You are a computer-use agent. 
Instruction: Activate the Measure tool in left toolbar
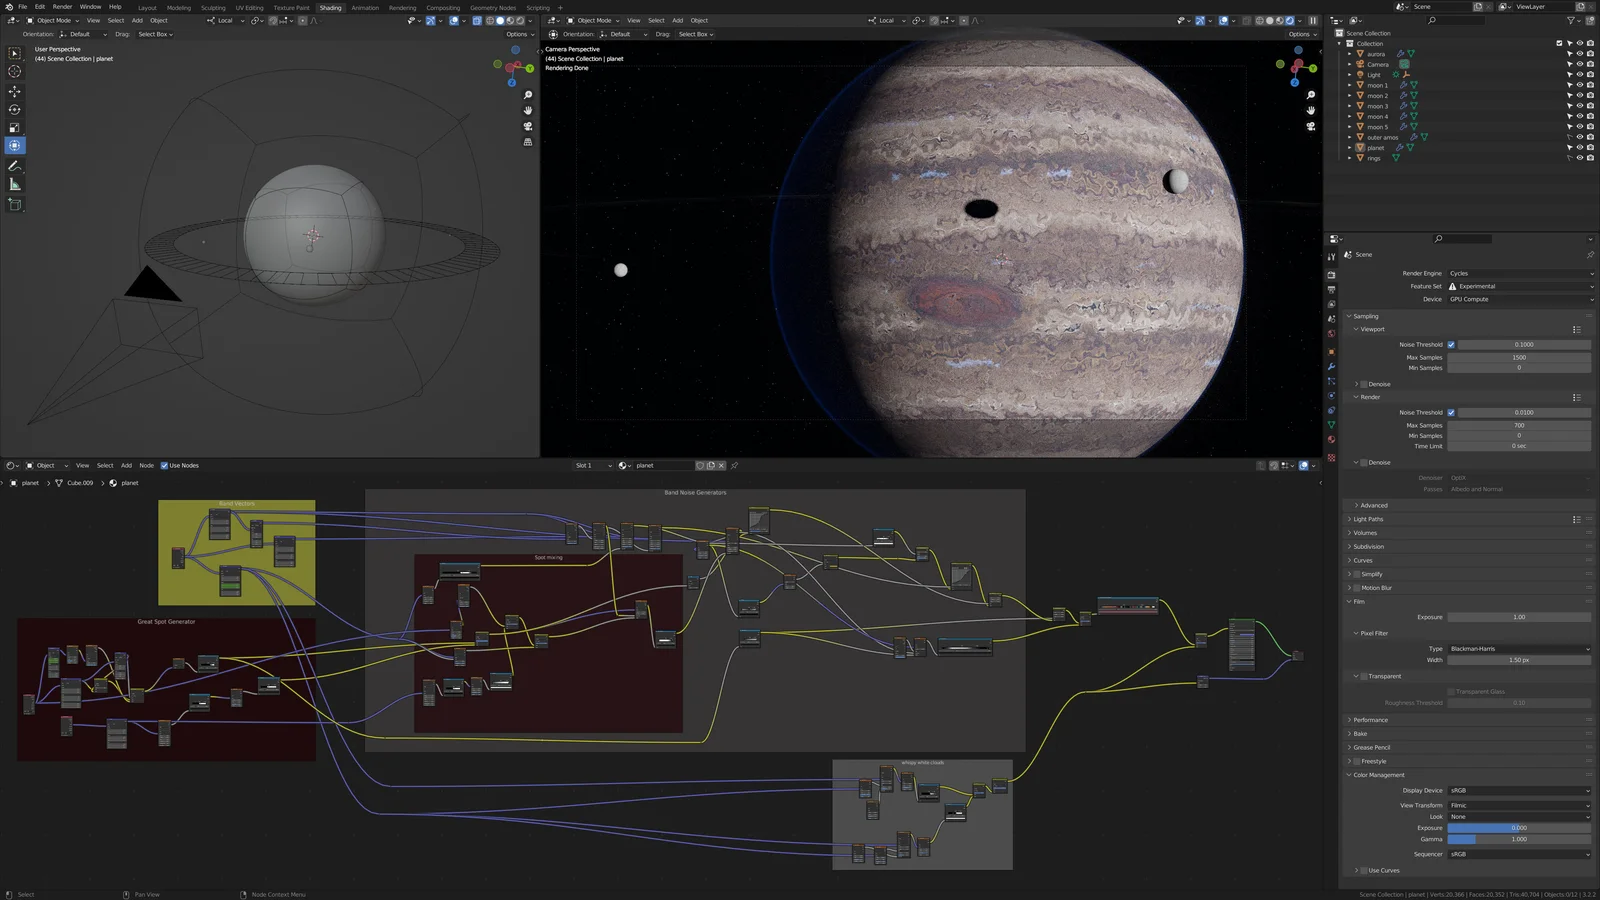click(14, 185)
